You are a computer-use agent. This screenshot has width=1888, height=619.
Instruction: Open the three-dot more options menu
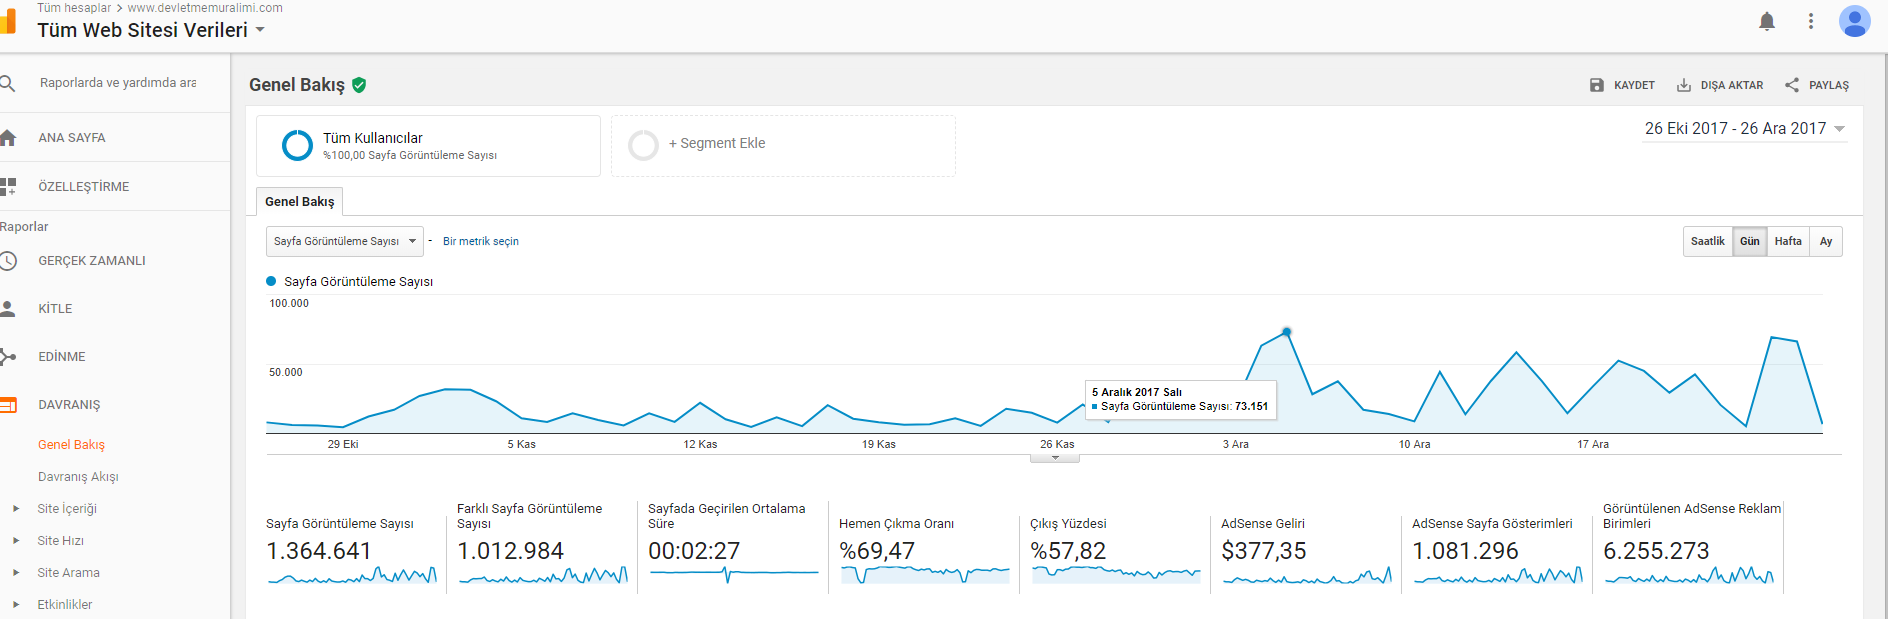pyautogui.click(x=1811, y=21)
